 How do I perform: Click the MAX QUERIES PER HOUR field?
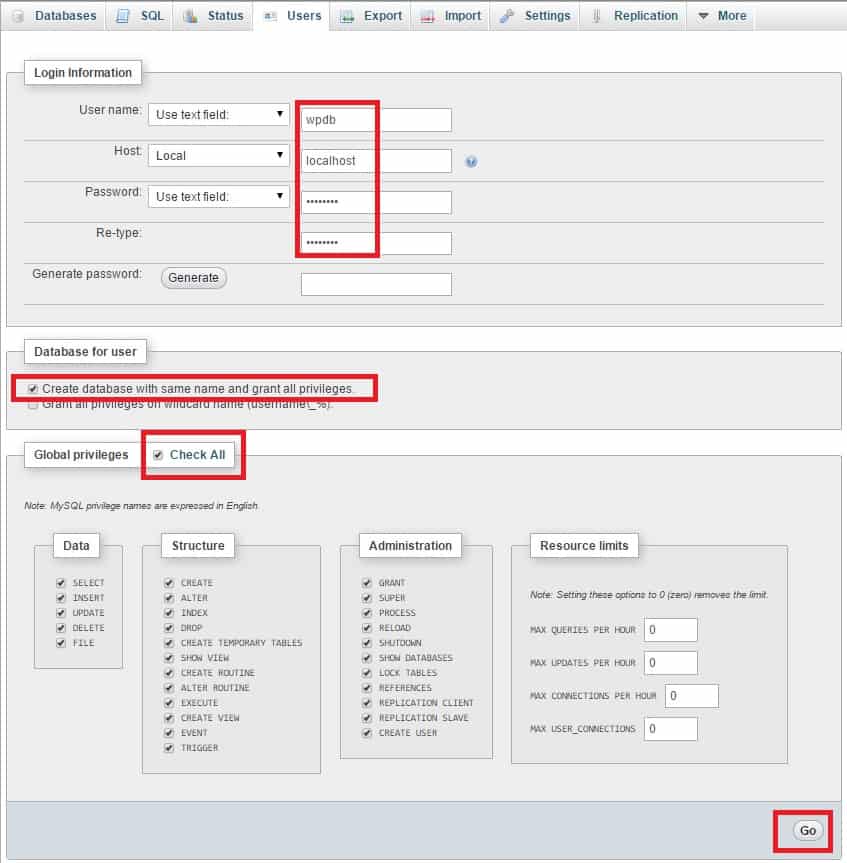point(670,630)
